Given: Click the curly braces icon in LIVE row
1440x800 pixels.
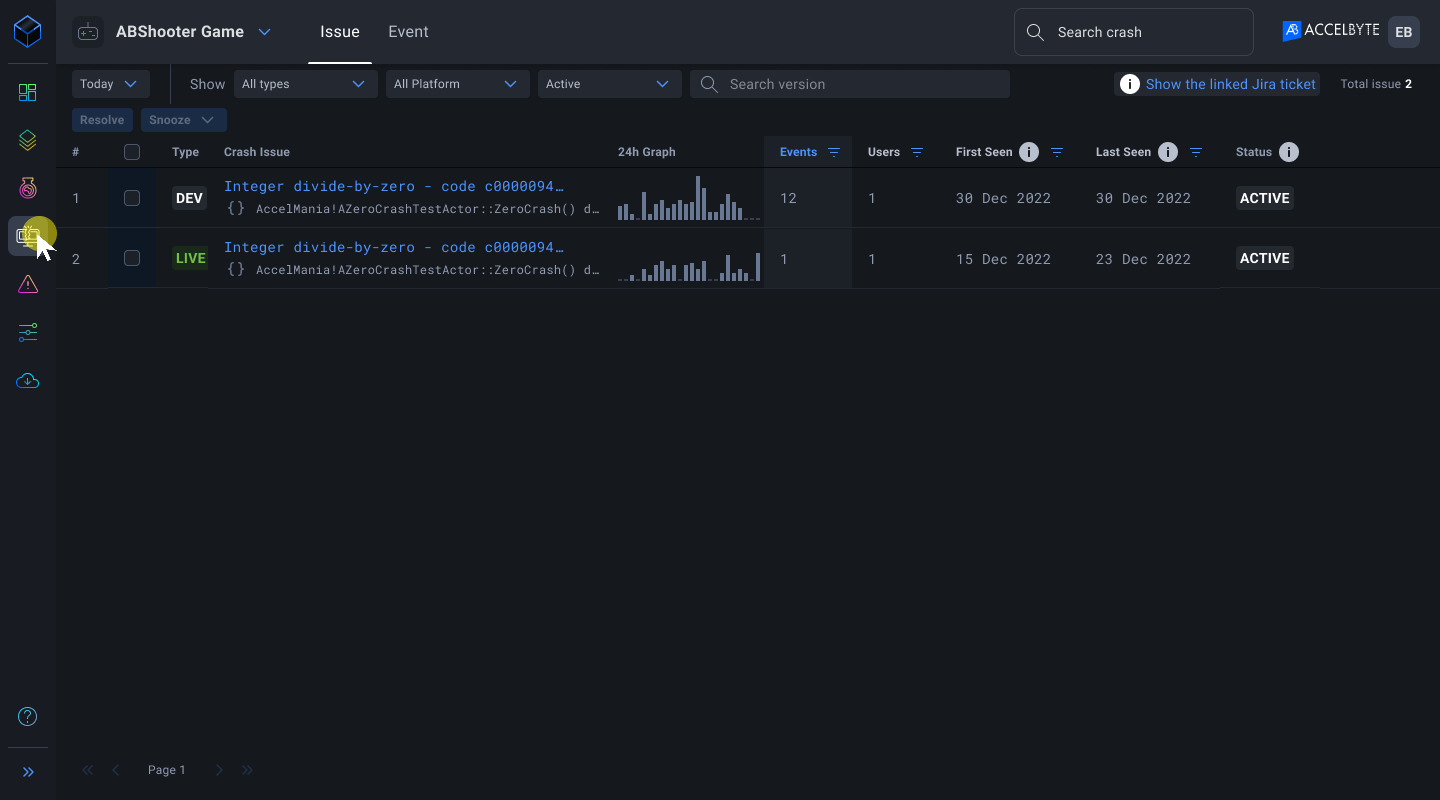Looking at the screenshot, I should [x=236, y=269].
